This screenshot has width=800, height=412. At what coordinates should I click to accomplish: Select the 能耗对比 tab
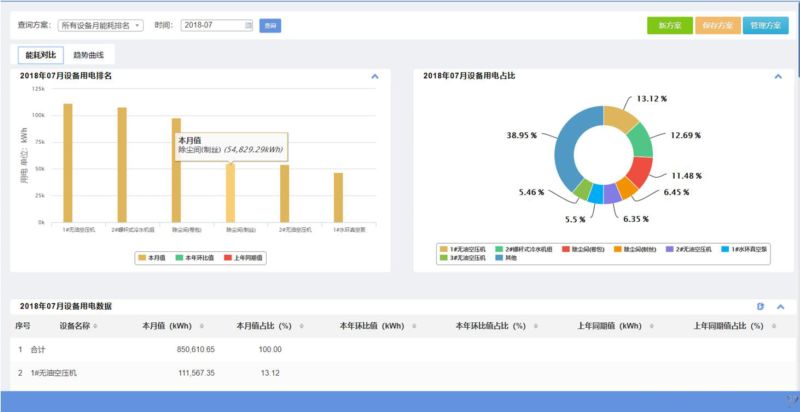[40, 55]
